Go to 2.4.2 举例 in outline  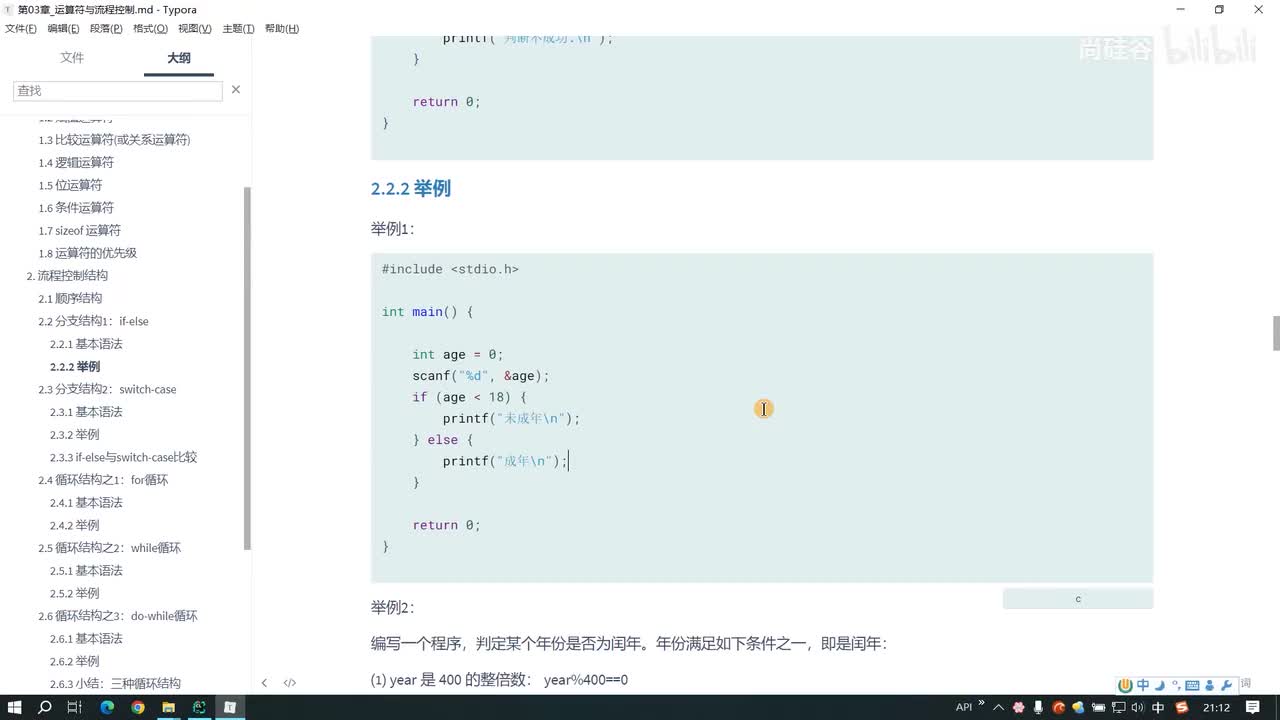tap(75, 525)
